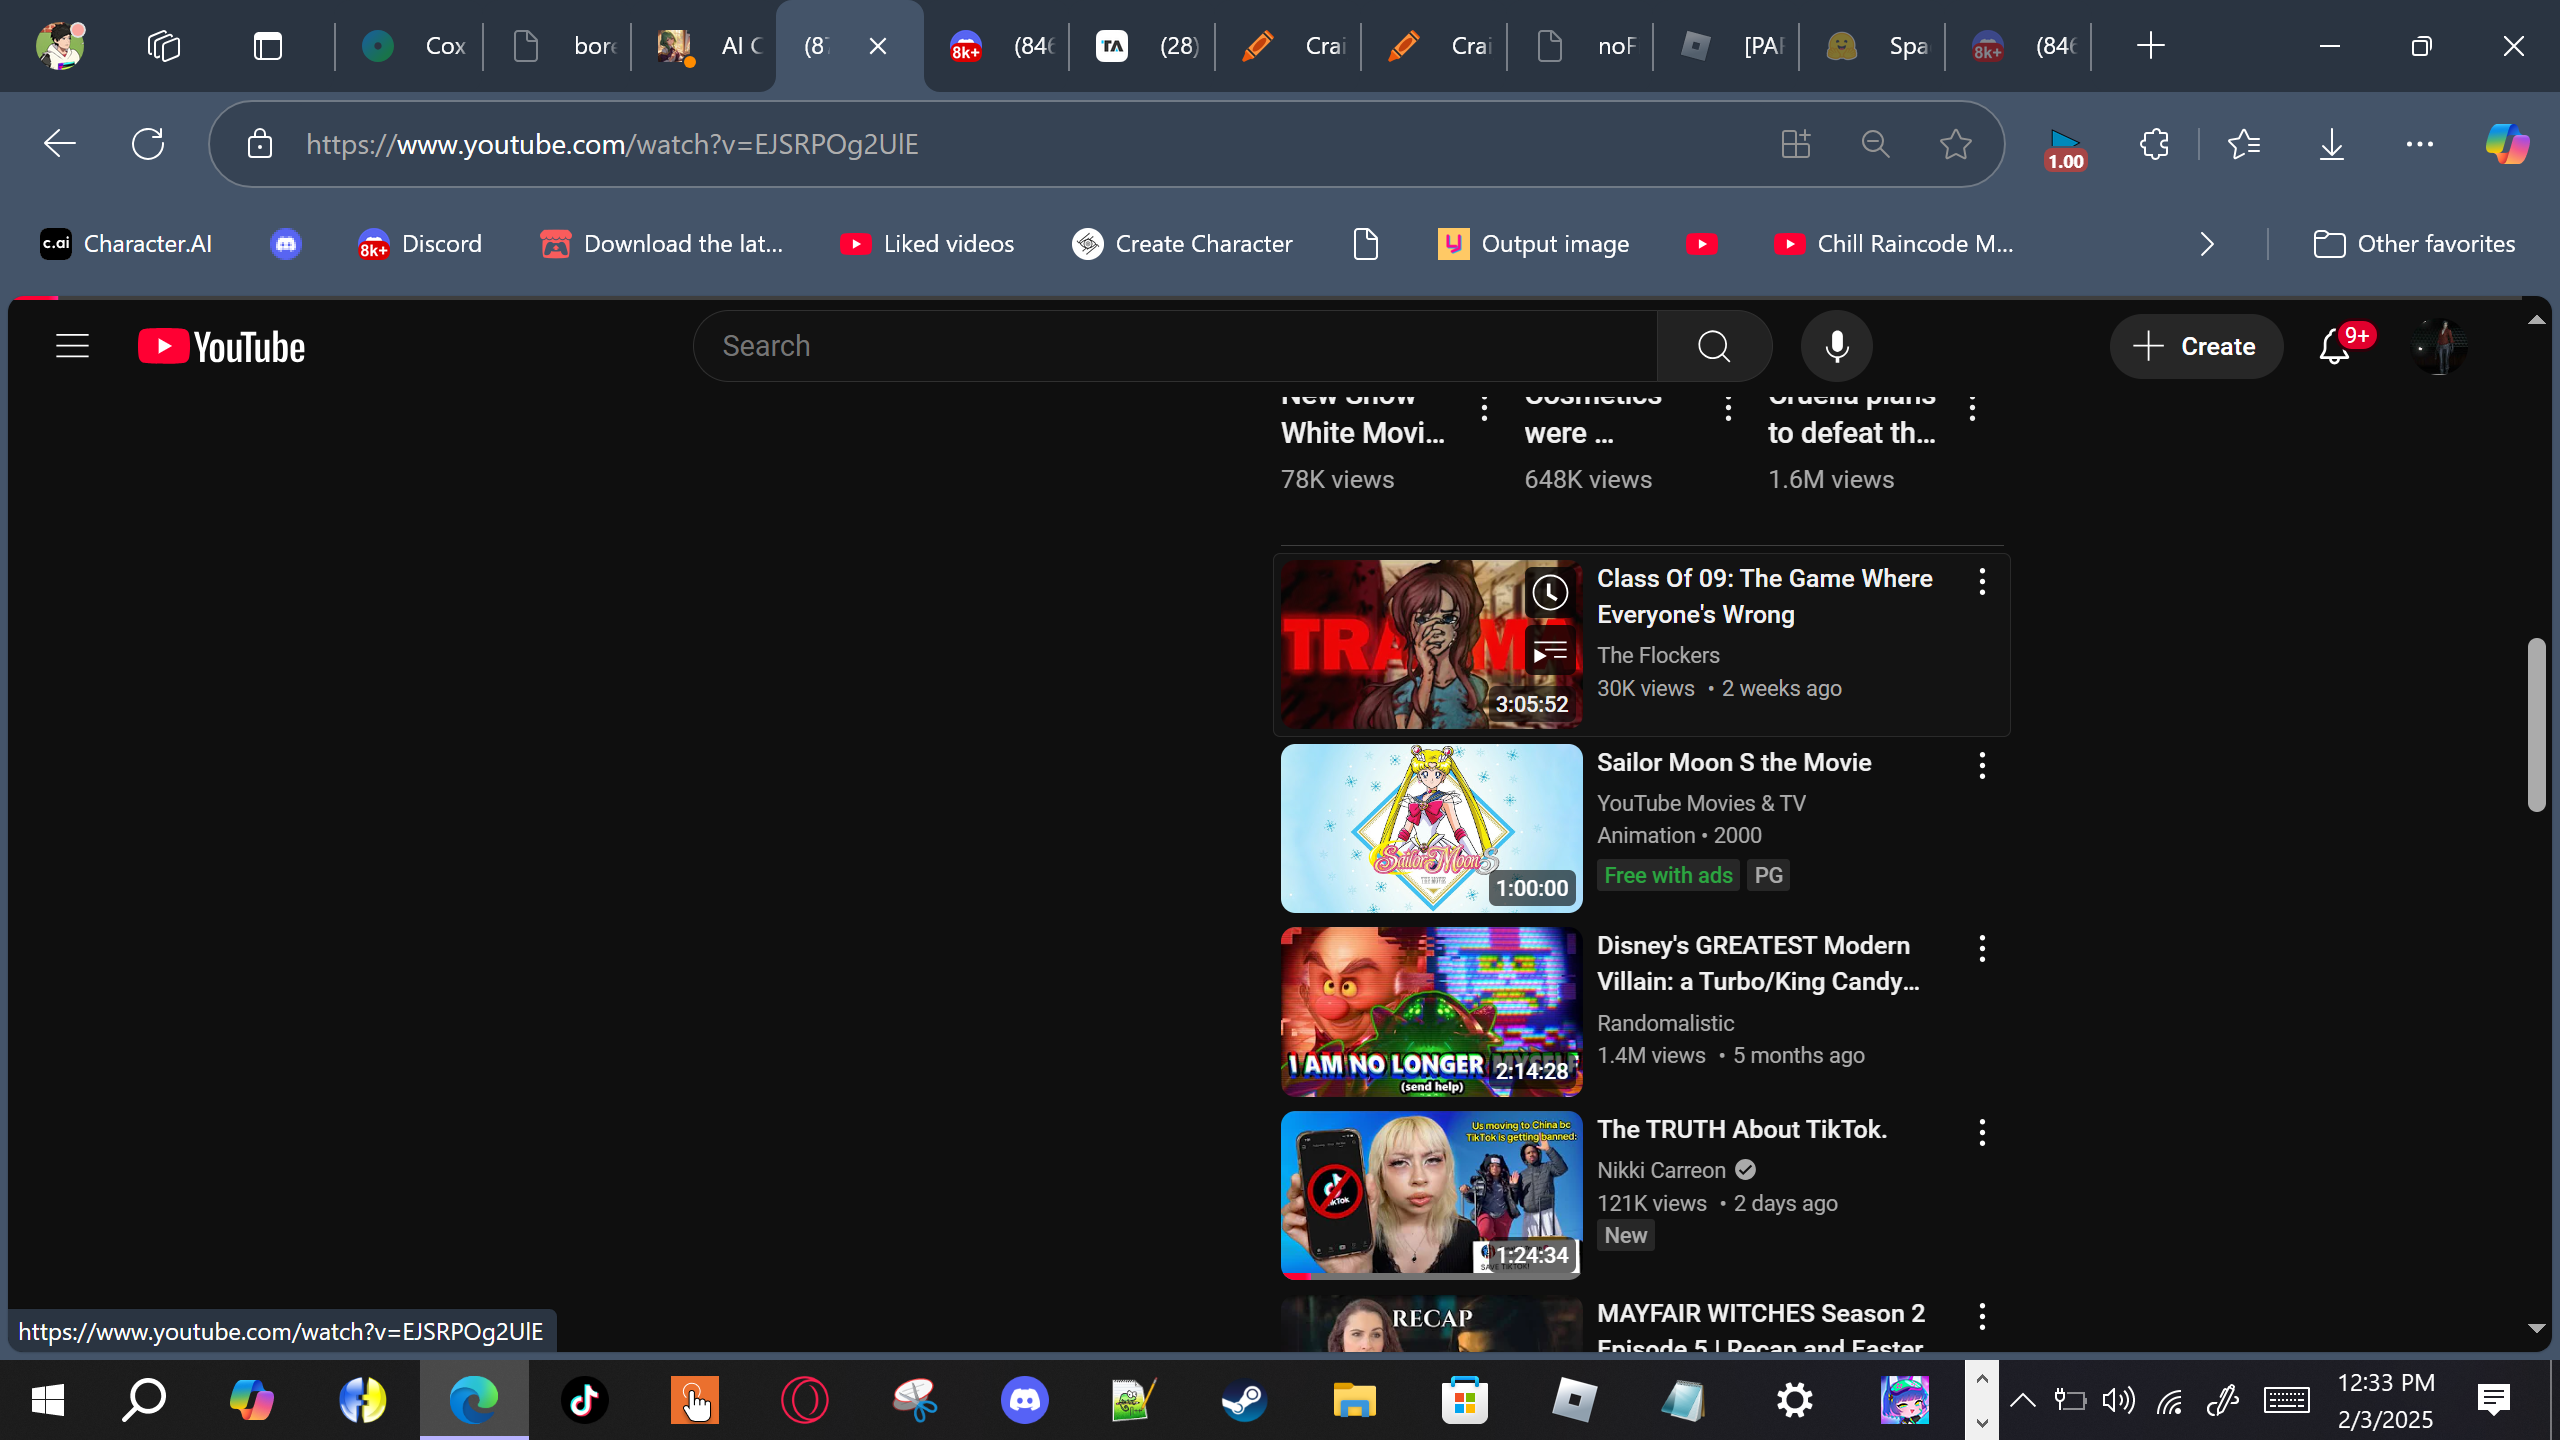The image size is (2560, 1440).
Task: Open Discord from the taskbar
Action: [x=1025, y=1400]
